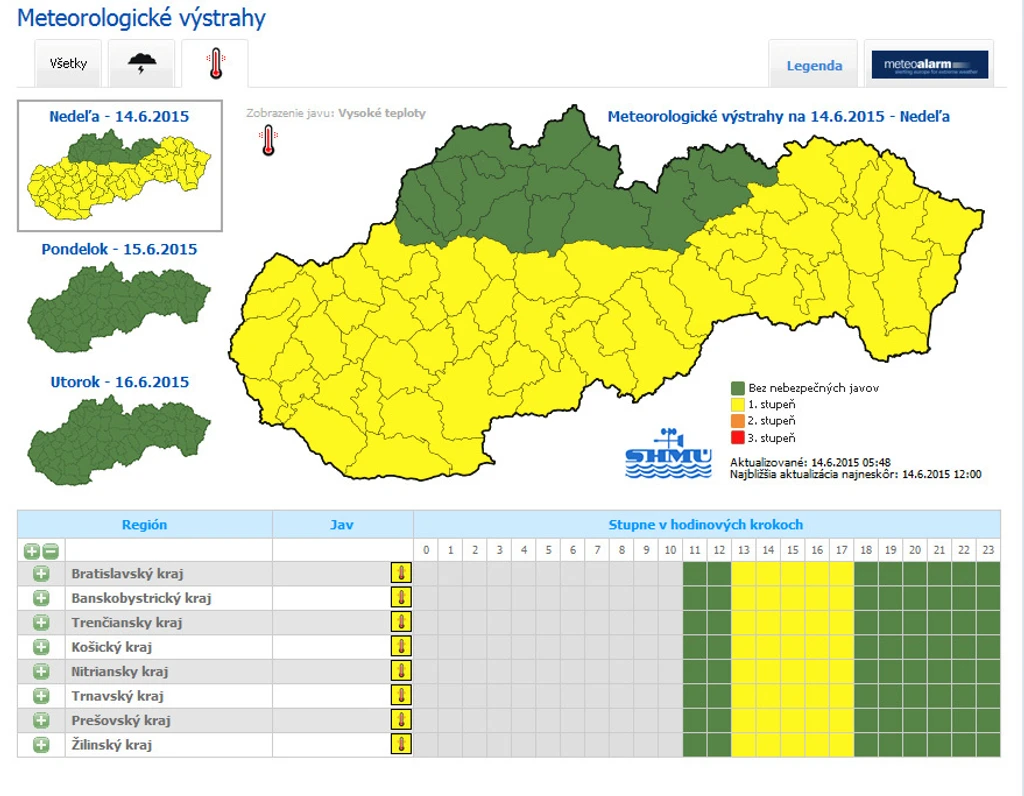Open the meteoalarm logo tab
1024x796 pixels.
point(929,64)
